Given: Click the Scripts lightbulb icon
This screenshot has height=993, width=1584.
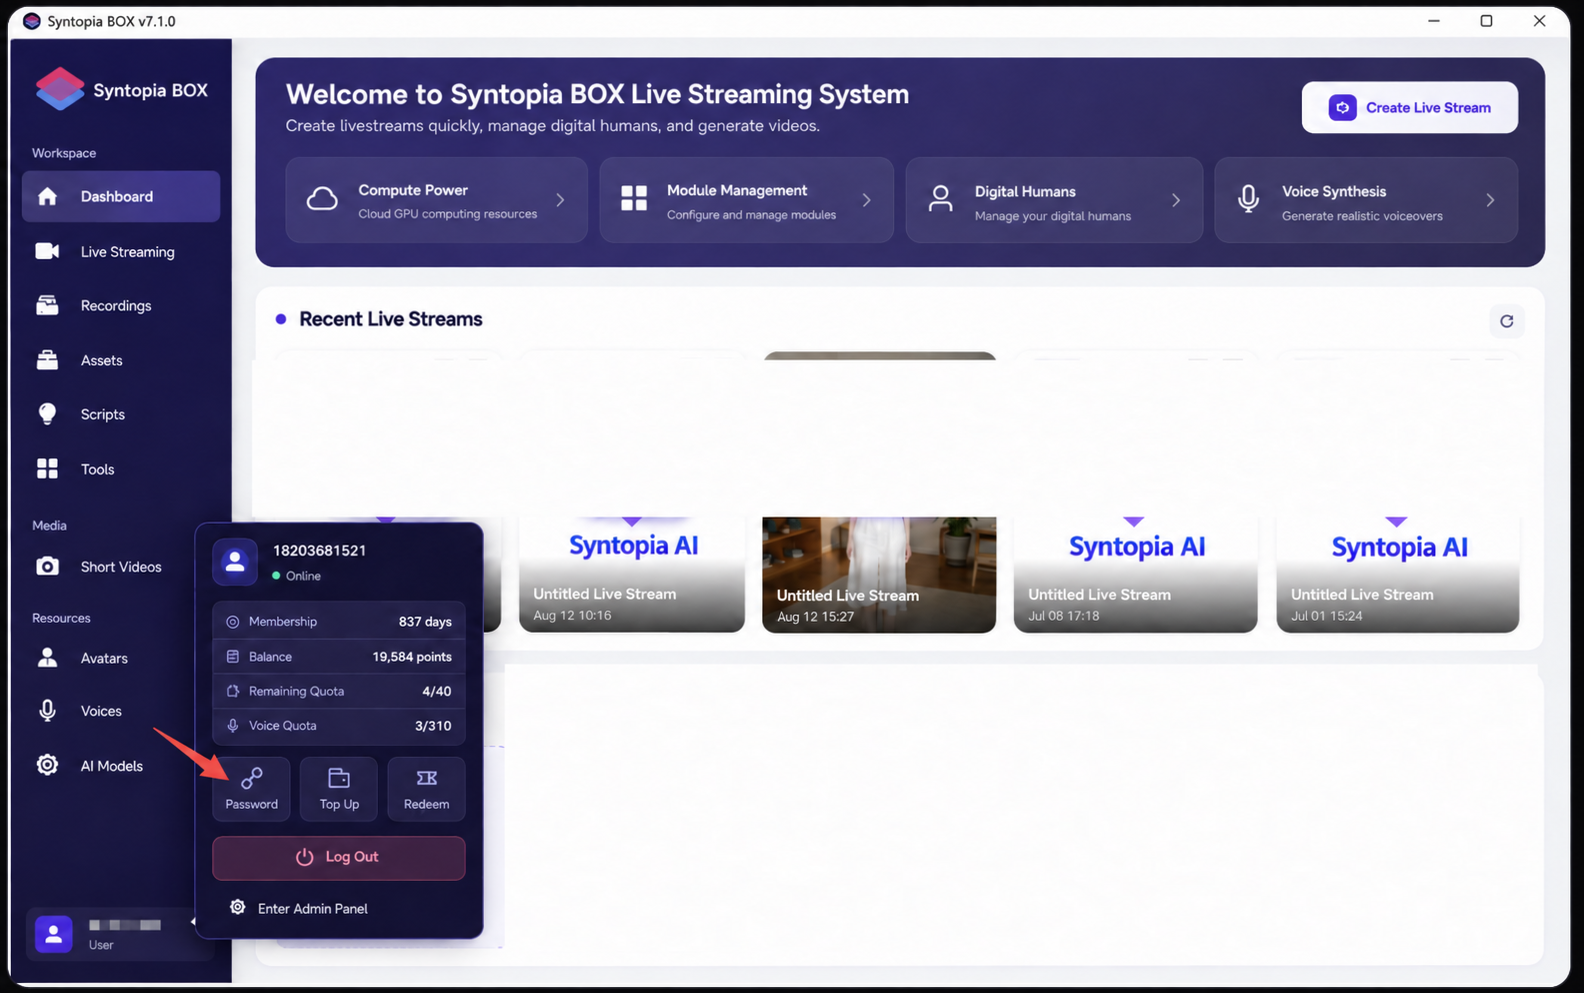Looking at the screenshot, I should click(47, 414).
